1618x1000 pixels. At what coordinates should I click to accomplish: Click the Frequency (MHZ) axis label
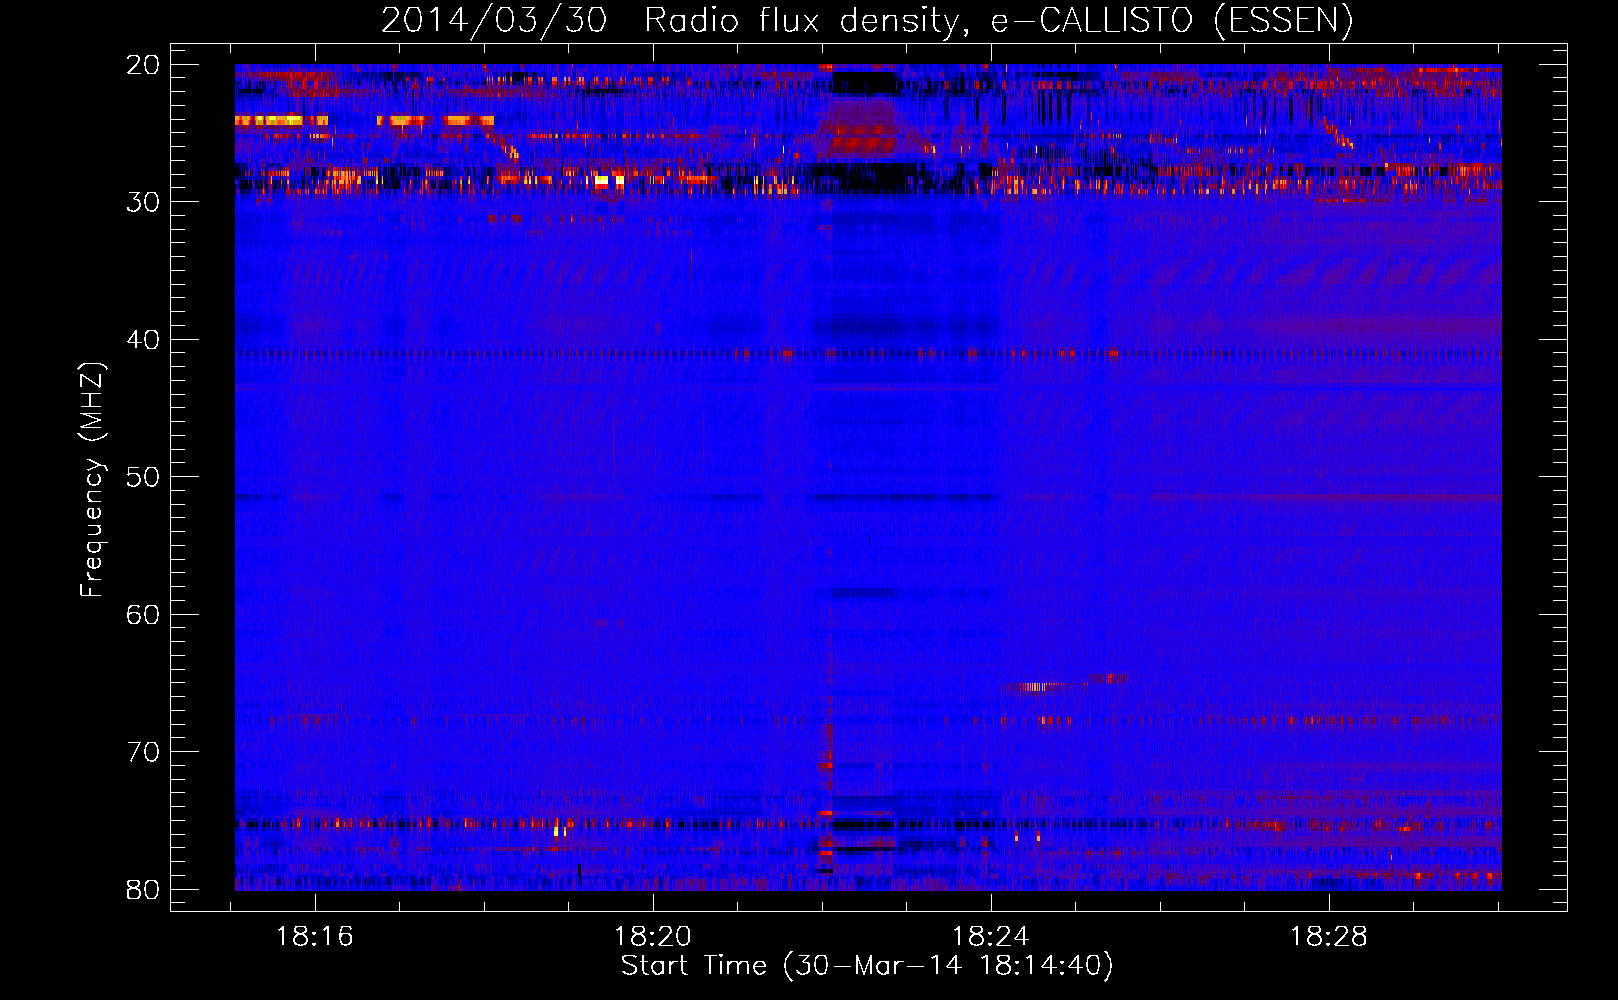92,479
